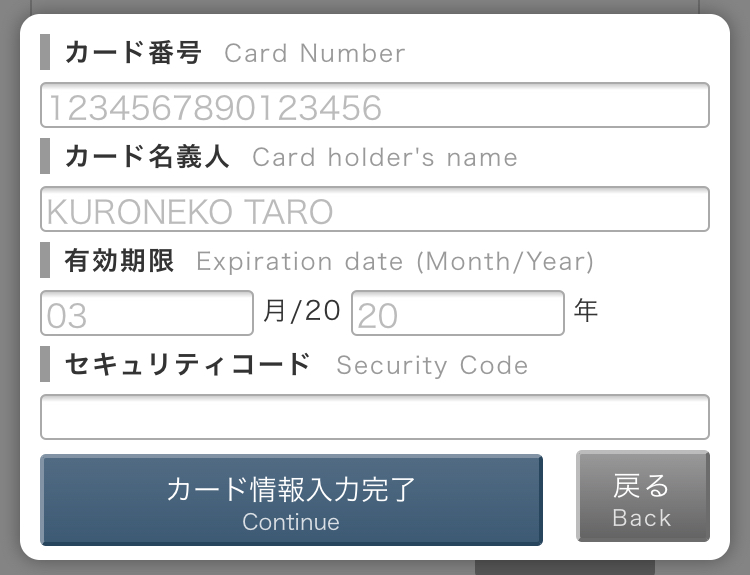The width and height of the screenshot is (750, 575).
Task: Select the expiration month field showing 03
Action: pyautogui.click(x=147, y=313)
